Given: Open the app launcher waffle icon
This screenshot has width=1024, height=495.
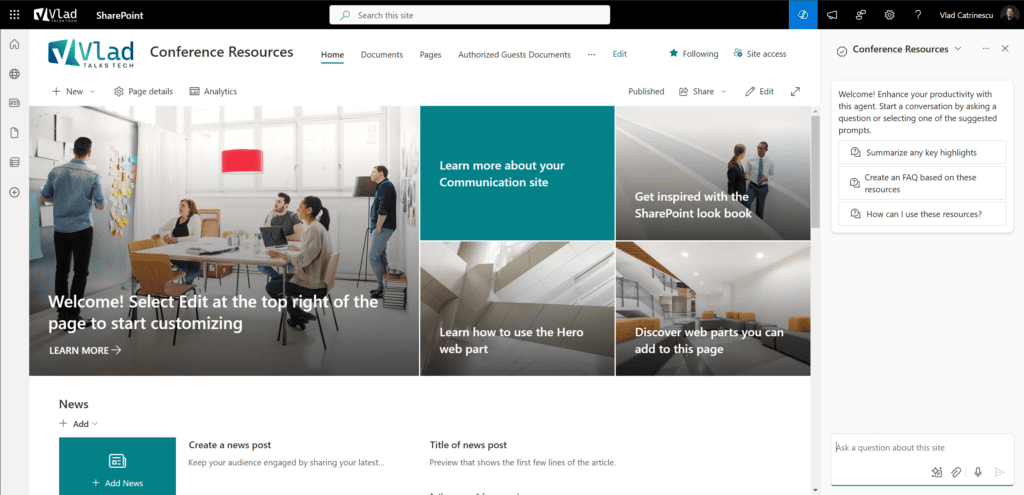Looking at the screenshot, I should pos(14,14).
